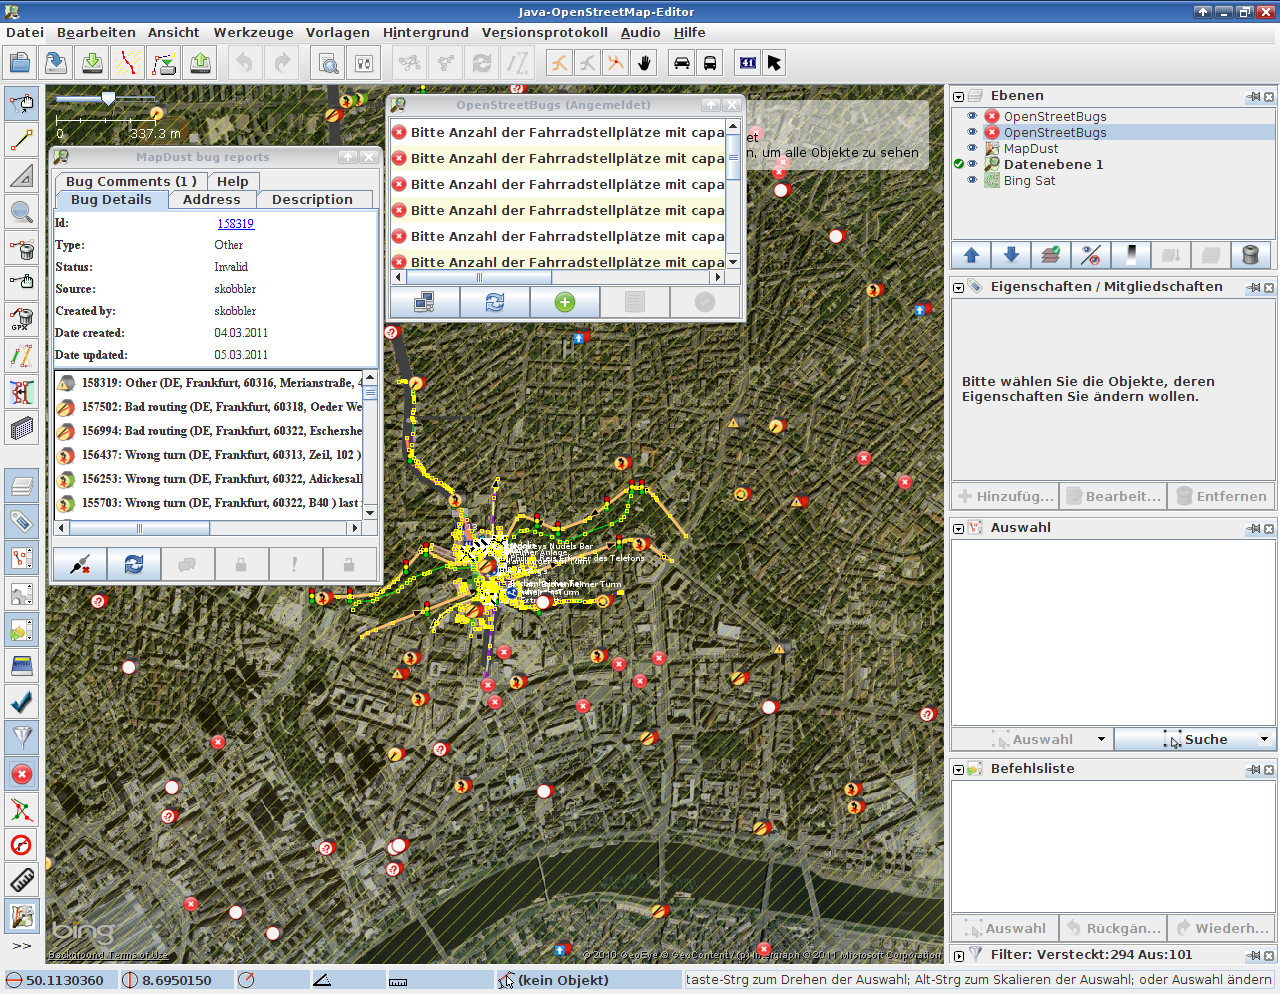Screen dimensions: 1280x994
Task: Refresh the OpenStreetBugs list
Action: point(495,302)
